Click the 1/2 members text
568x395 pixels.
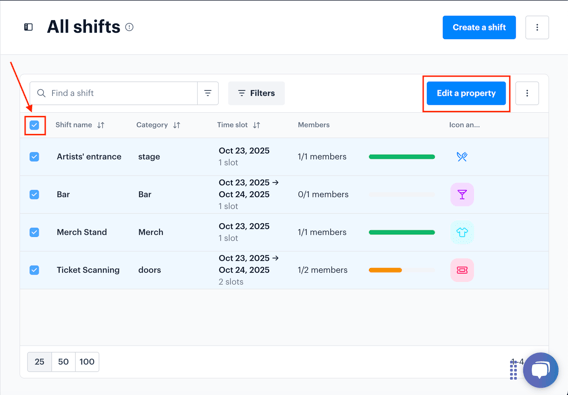(x=322, y=270)
